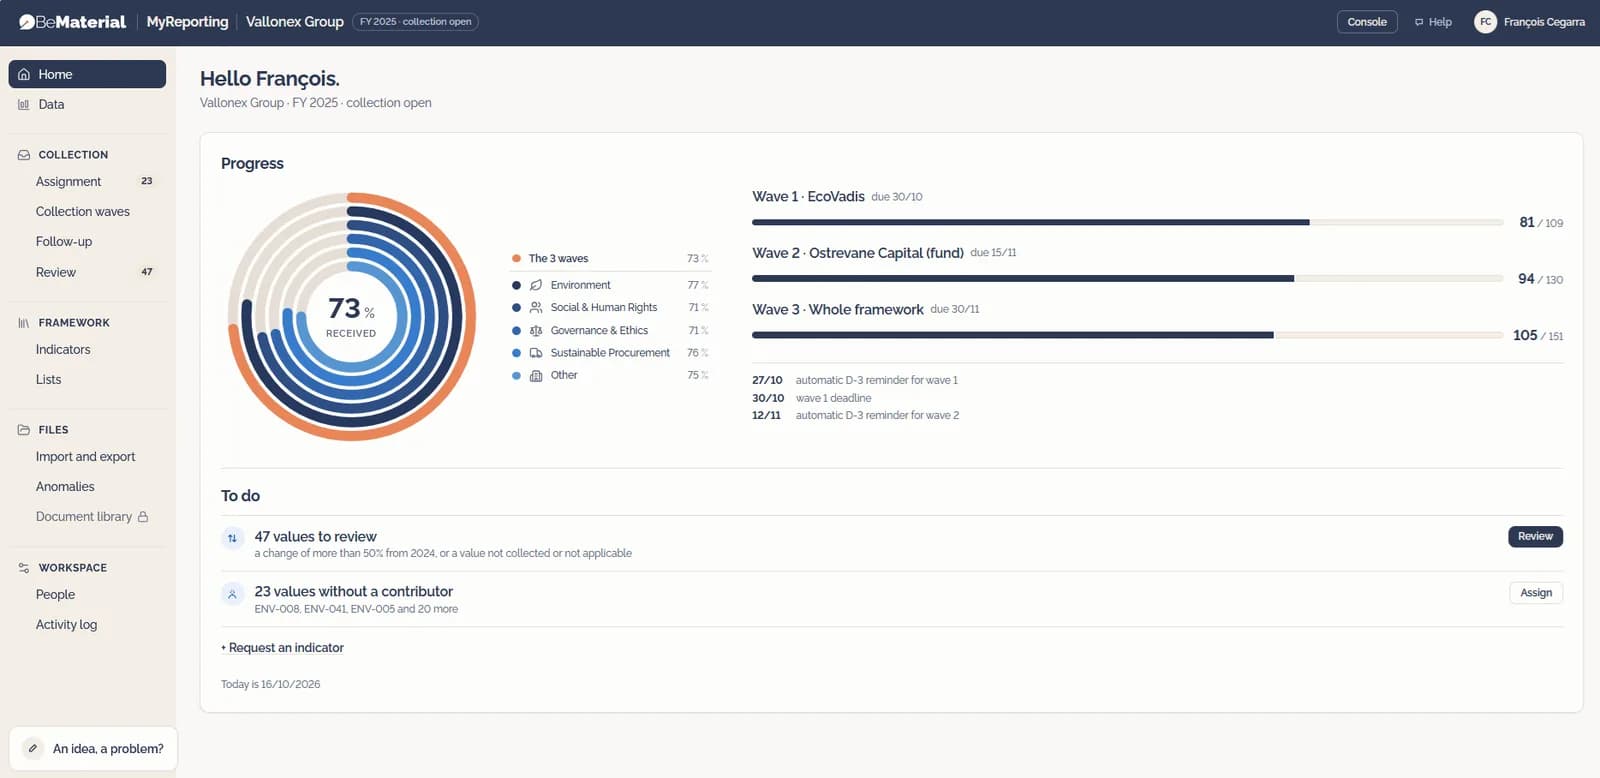Click the Home house icon in sidebar
Viewport: 1600px width, 778px height.
click(24, 74)
